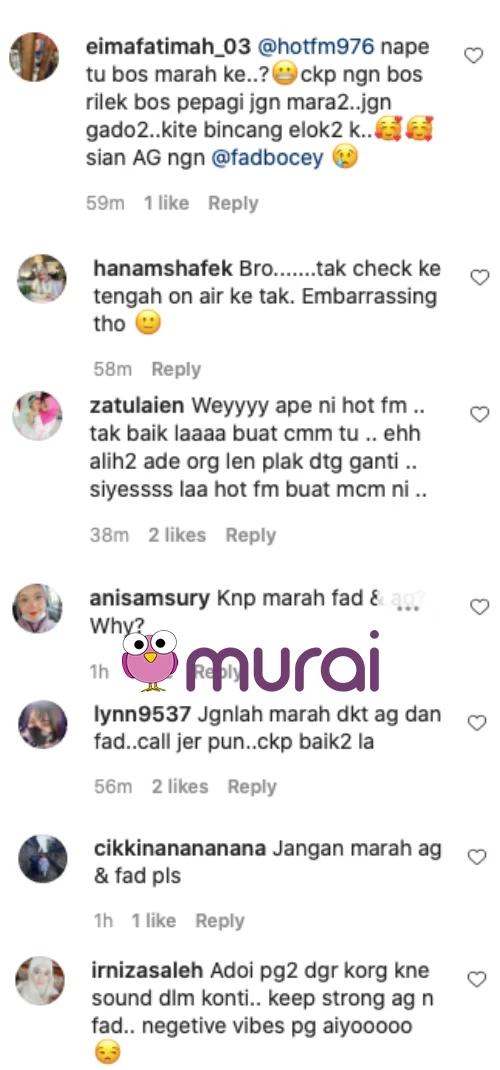500x1070 pixels.
Task: View zatulaien's profile photo
Action: coord(38,416)
